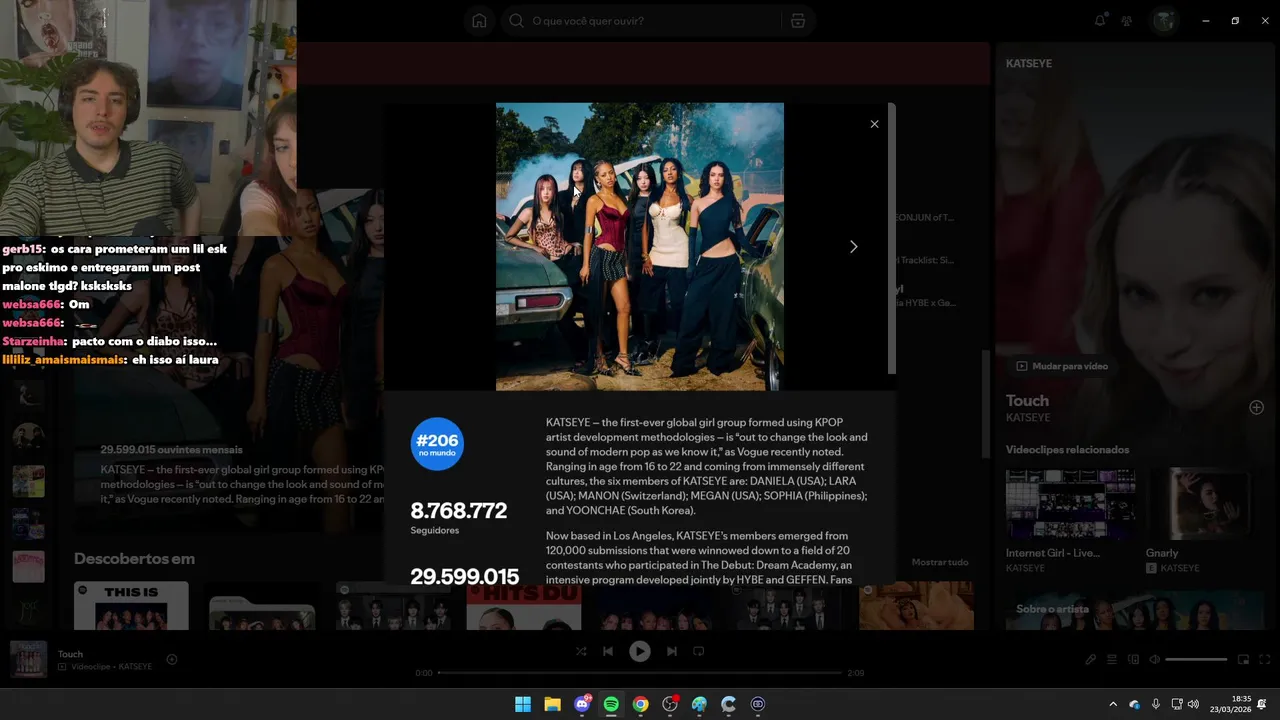Open File Explorer from taskbar

(x=552, y=704)
